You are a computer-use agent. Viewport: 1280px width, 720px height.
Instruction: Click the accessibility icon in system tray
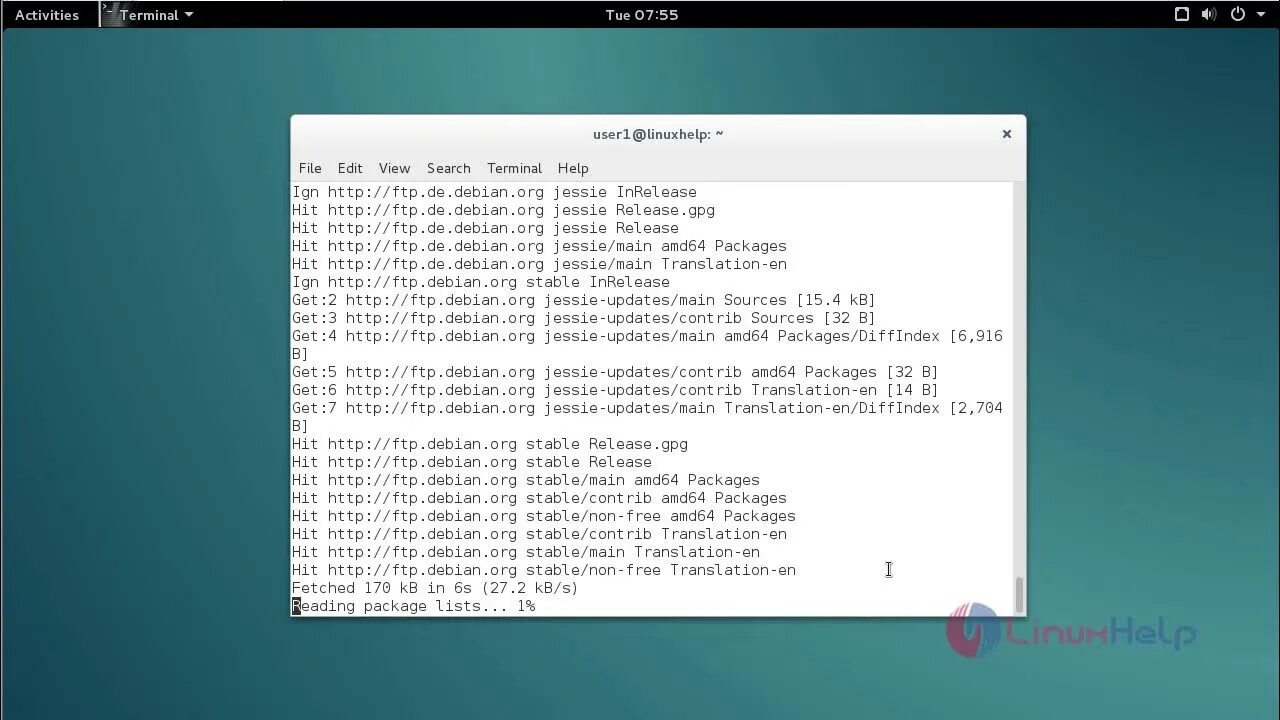pos(1181,14)
